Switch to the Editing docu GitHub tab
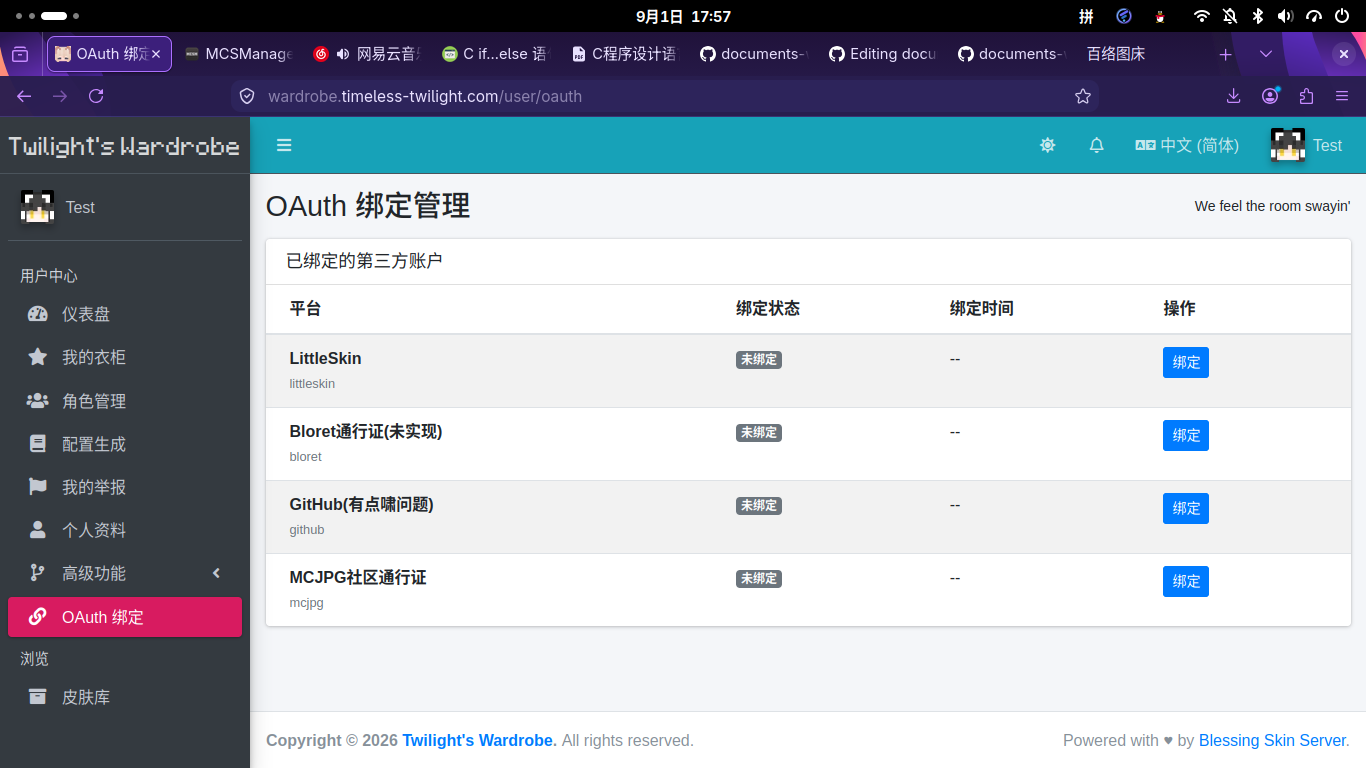The height and width of the screenshot is (768, 1366). tap(882, 54)
